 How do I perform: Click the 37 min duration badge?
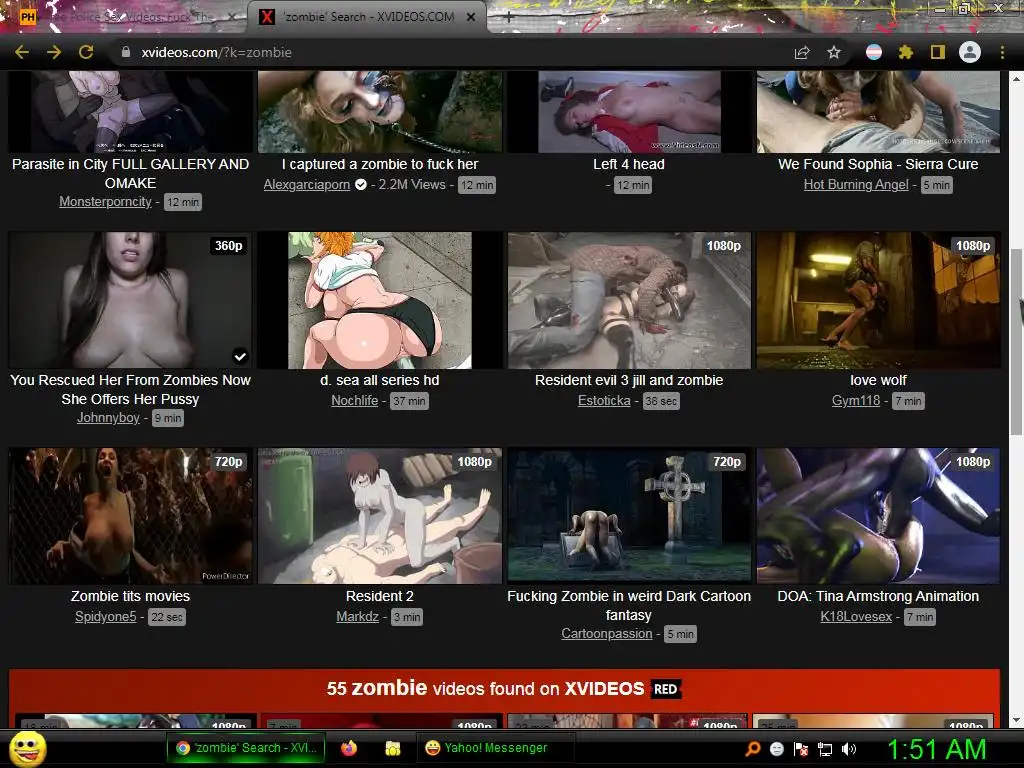409,401
